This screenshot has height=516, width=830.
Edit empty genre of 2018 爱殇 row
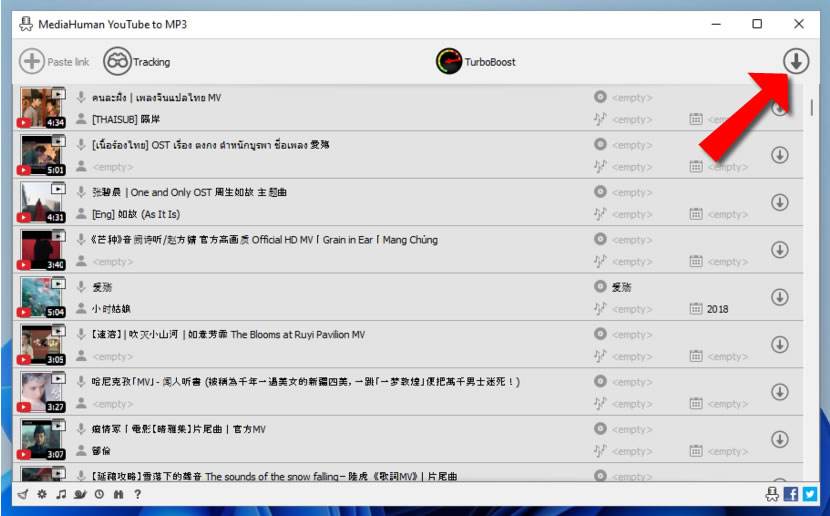632,309
